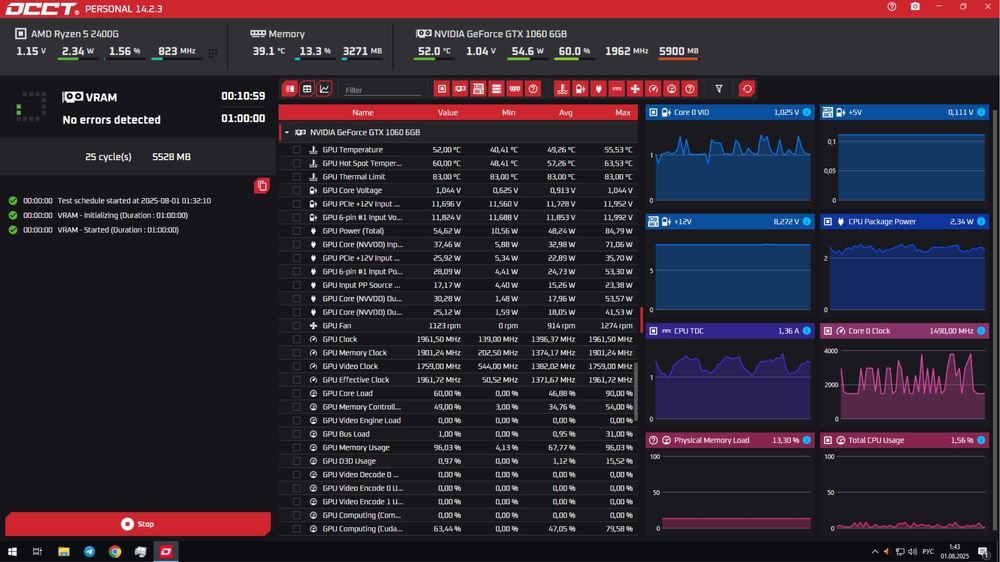Check the GPU Power (Total) checkbox
The height and width of the screenshot is (562, 1000).
(x=297, y=231)
